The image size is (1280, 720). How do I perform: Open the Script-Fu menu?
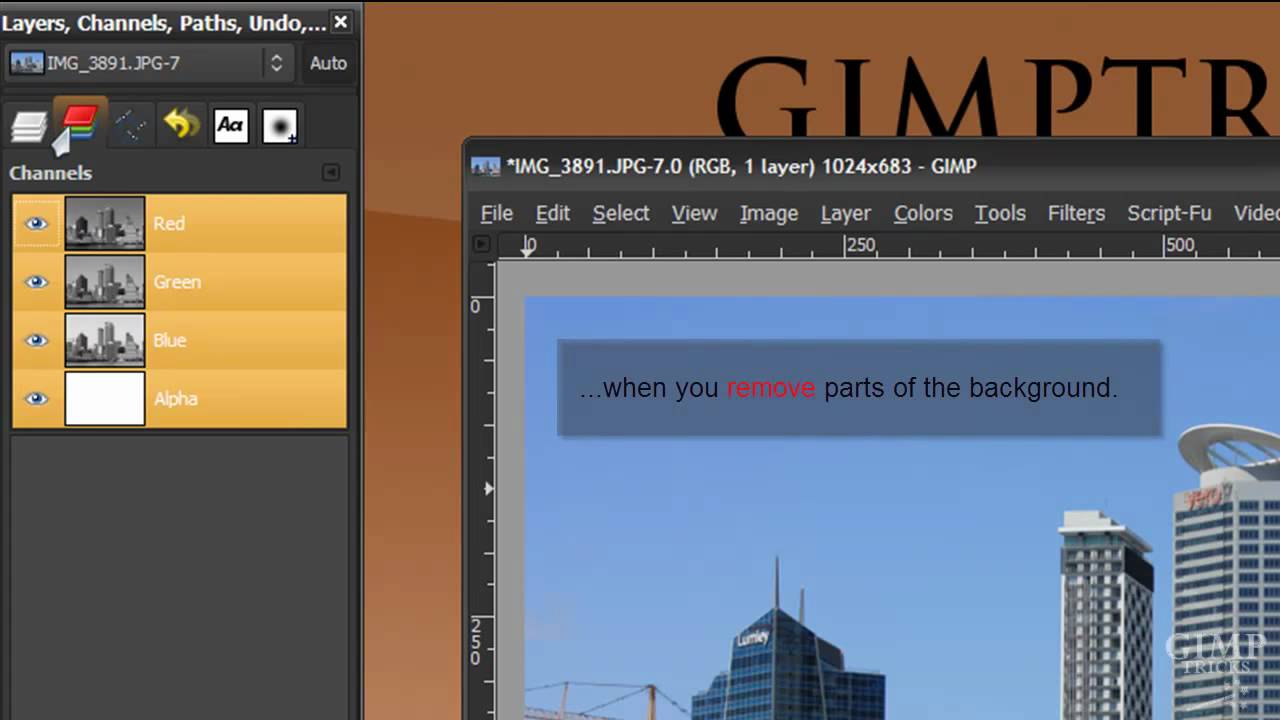point(1169,213)
